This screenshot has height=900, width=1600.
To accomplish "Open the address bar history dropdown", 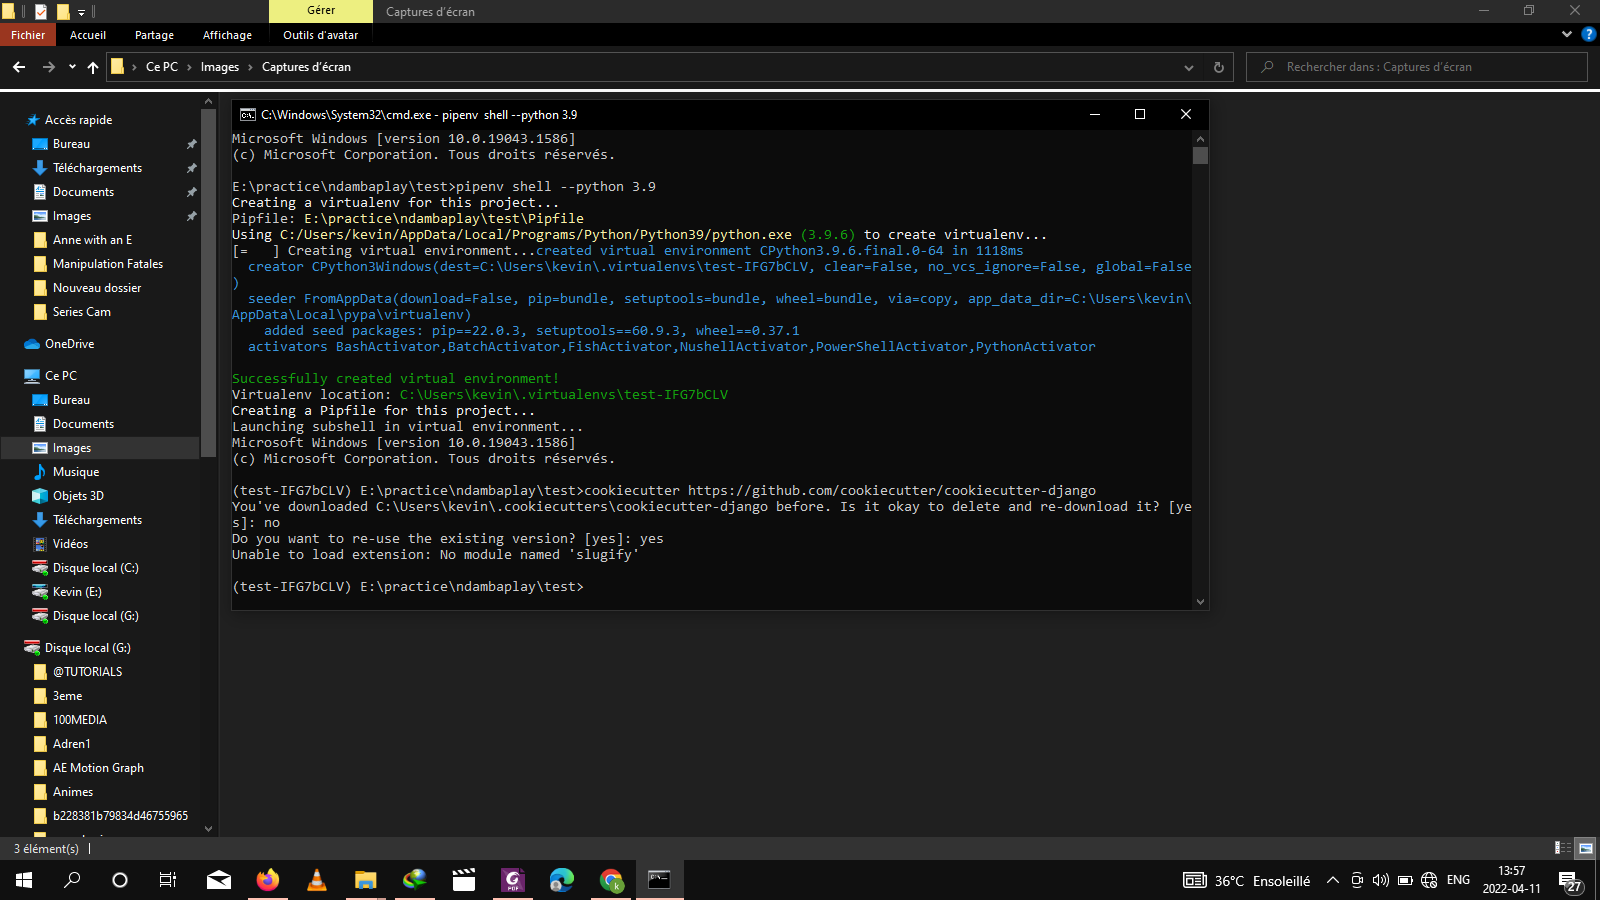I will 1189,67.
